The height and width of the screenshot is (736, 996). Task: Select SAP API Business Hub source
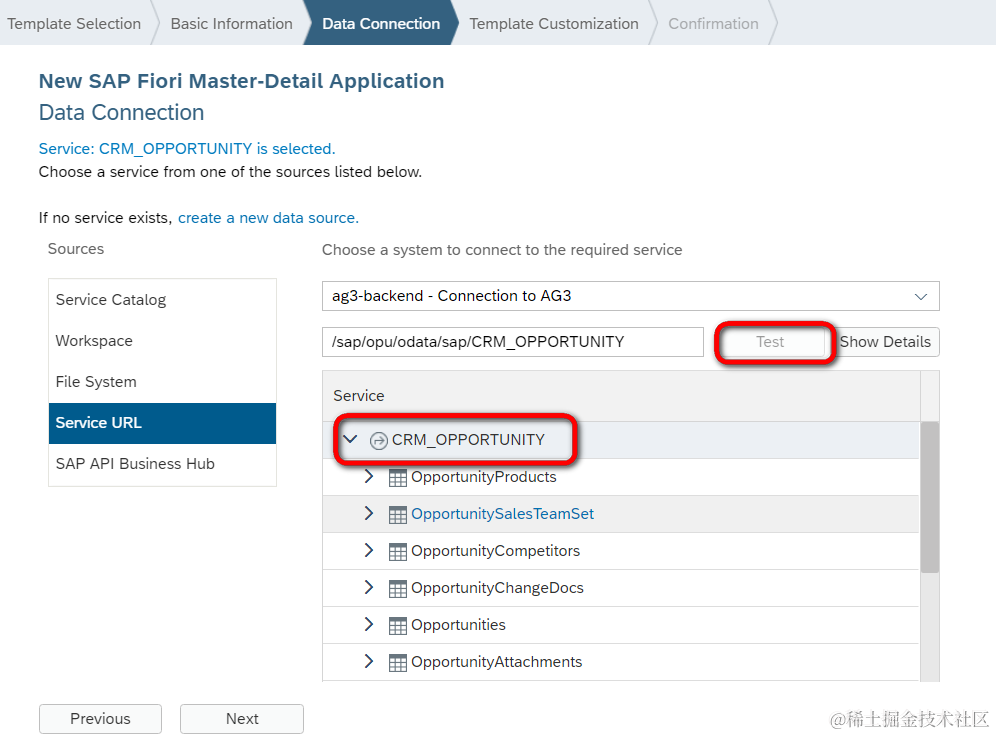point(163,464)
